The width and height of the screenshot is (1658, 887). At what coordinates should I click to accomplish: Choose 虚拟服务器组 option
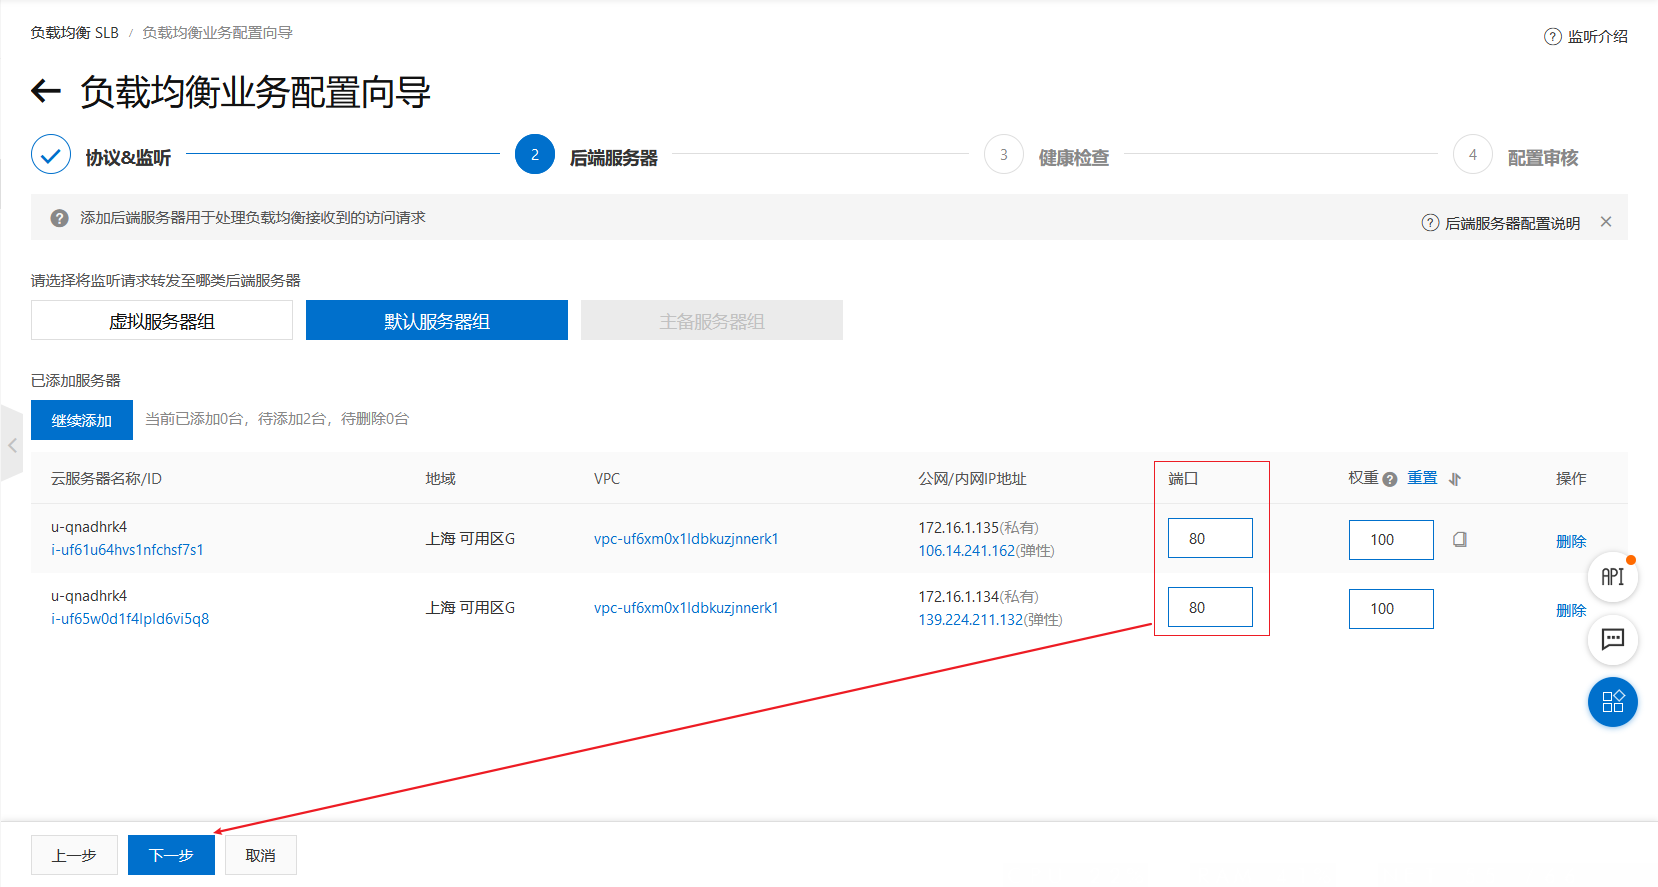point(162,321)
